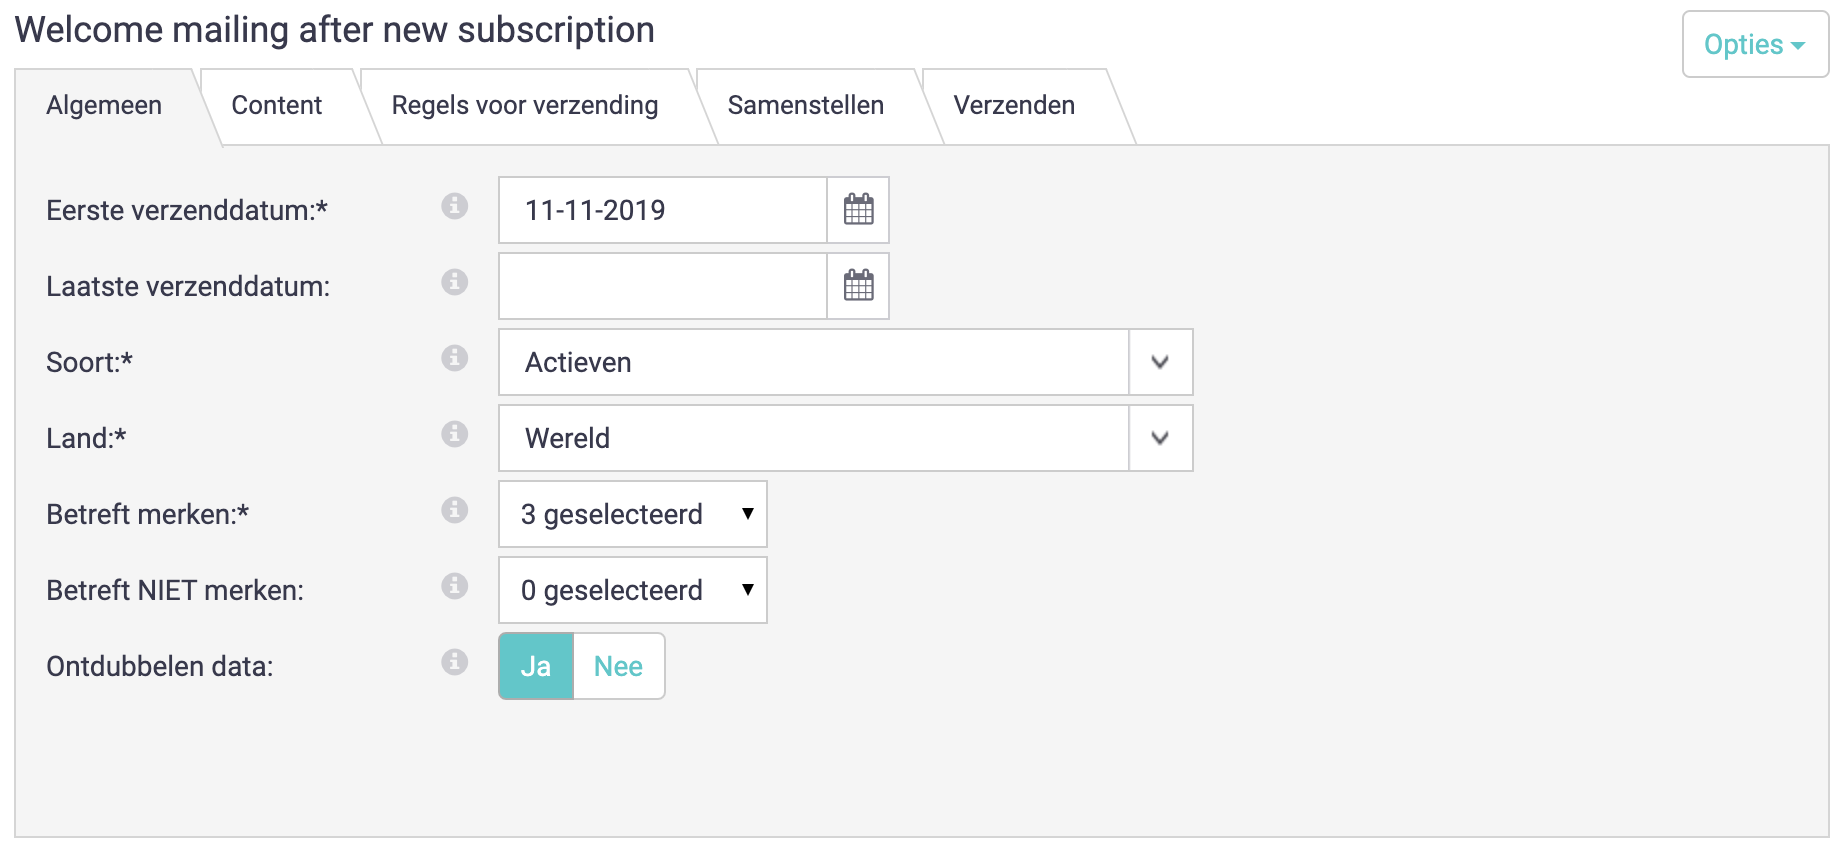Image resolution: width=1846 pixels, height=848 pixels.
Task: Click the Soort field showing Actieven
Action: (814, 362)
